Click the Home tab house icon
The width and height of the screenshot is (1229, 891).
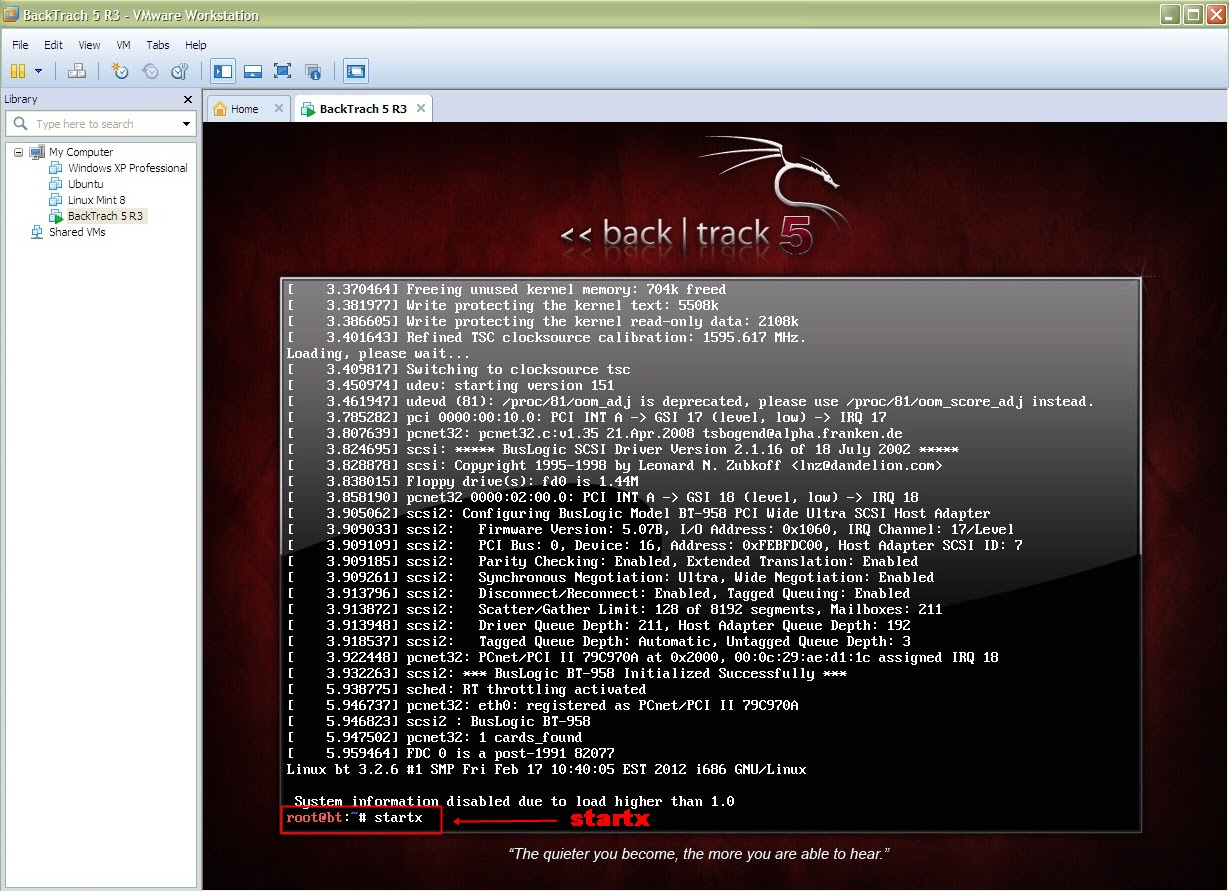[x=218, y=109]
